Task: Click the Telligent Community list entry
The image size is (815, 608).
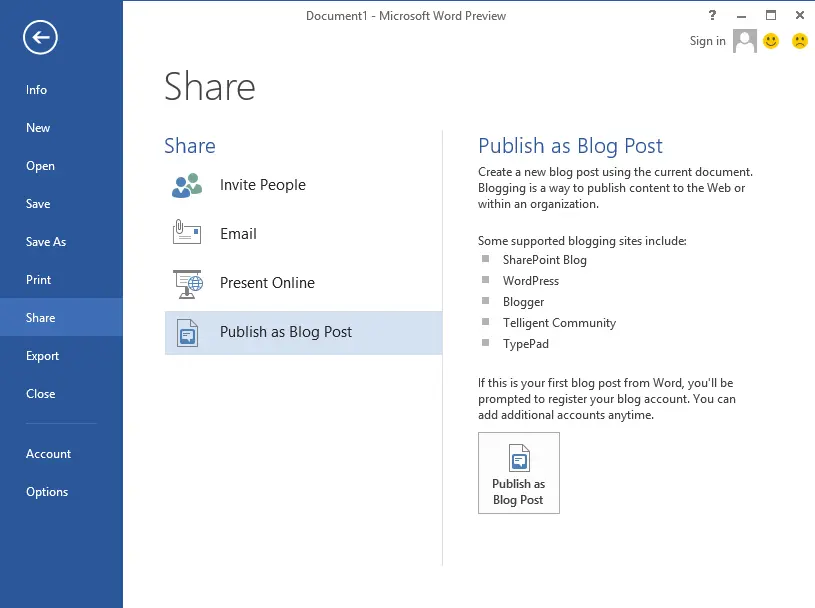Action: click(x=559, y=323)
